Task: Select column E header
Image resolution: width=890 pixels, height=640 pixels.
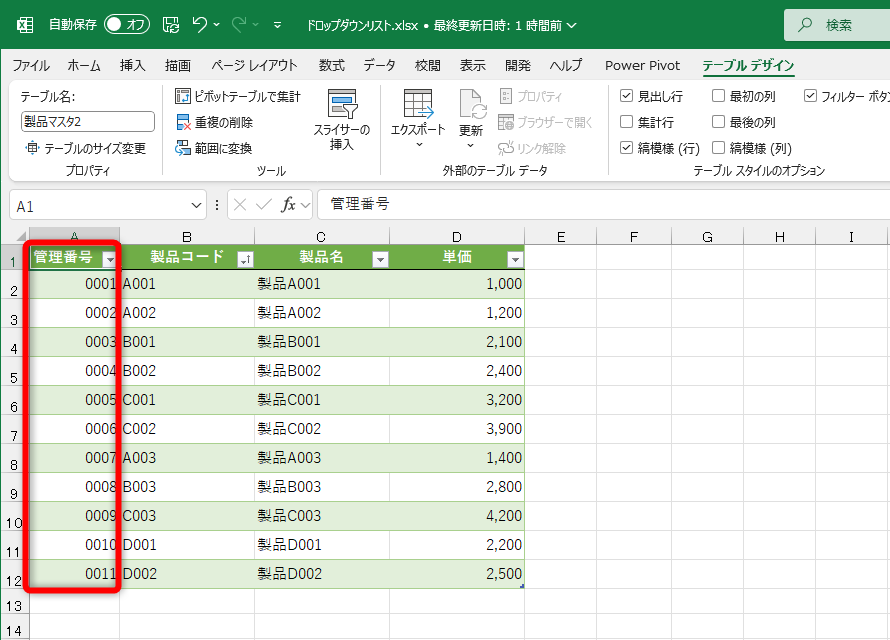Action: coord(561,237)
